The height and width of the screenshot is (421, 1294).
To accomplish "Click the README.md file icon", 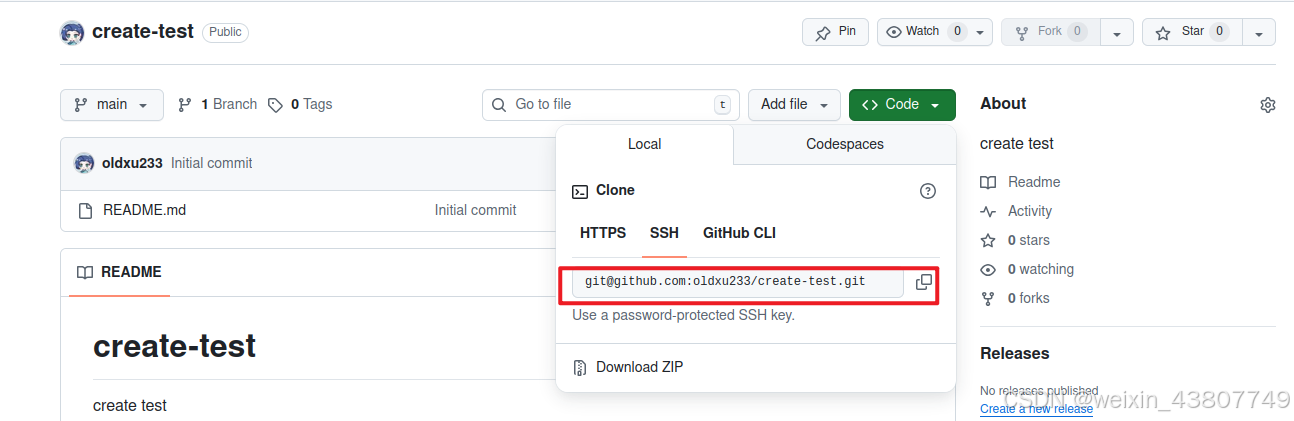I will pos(85,210).
